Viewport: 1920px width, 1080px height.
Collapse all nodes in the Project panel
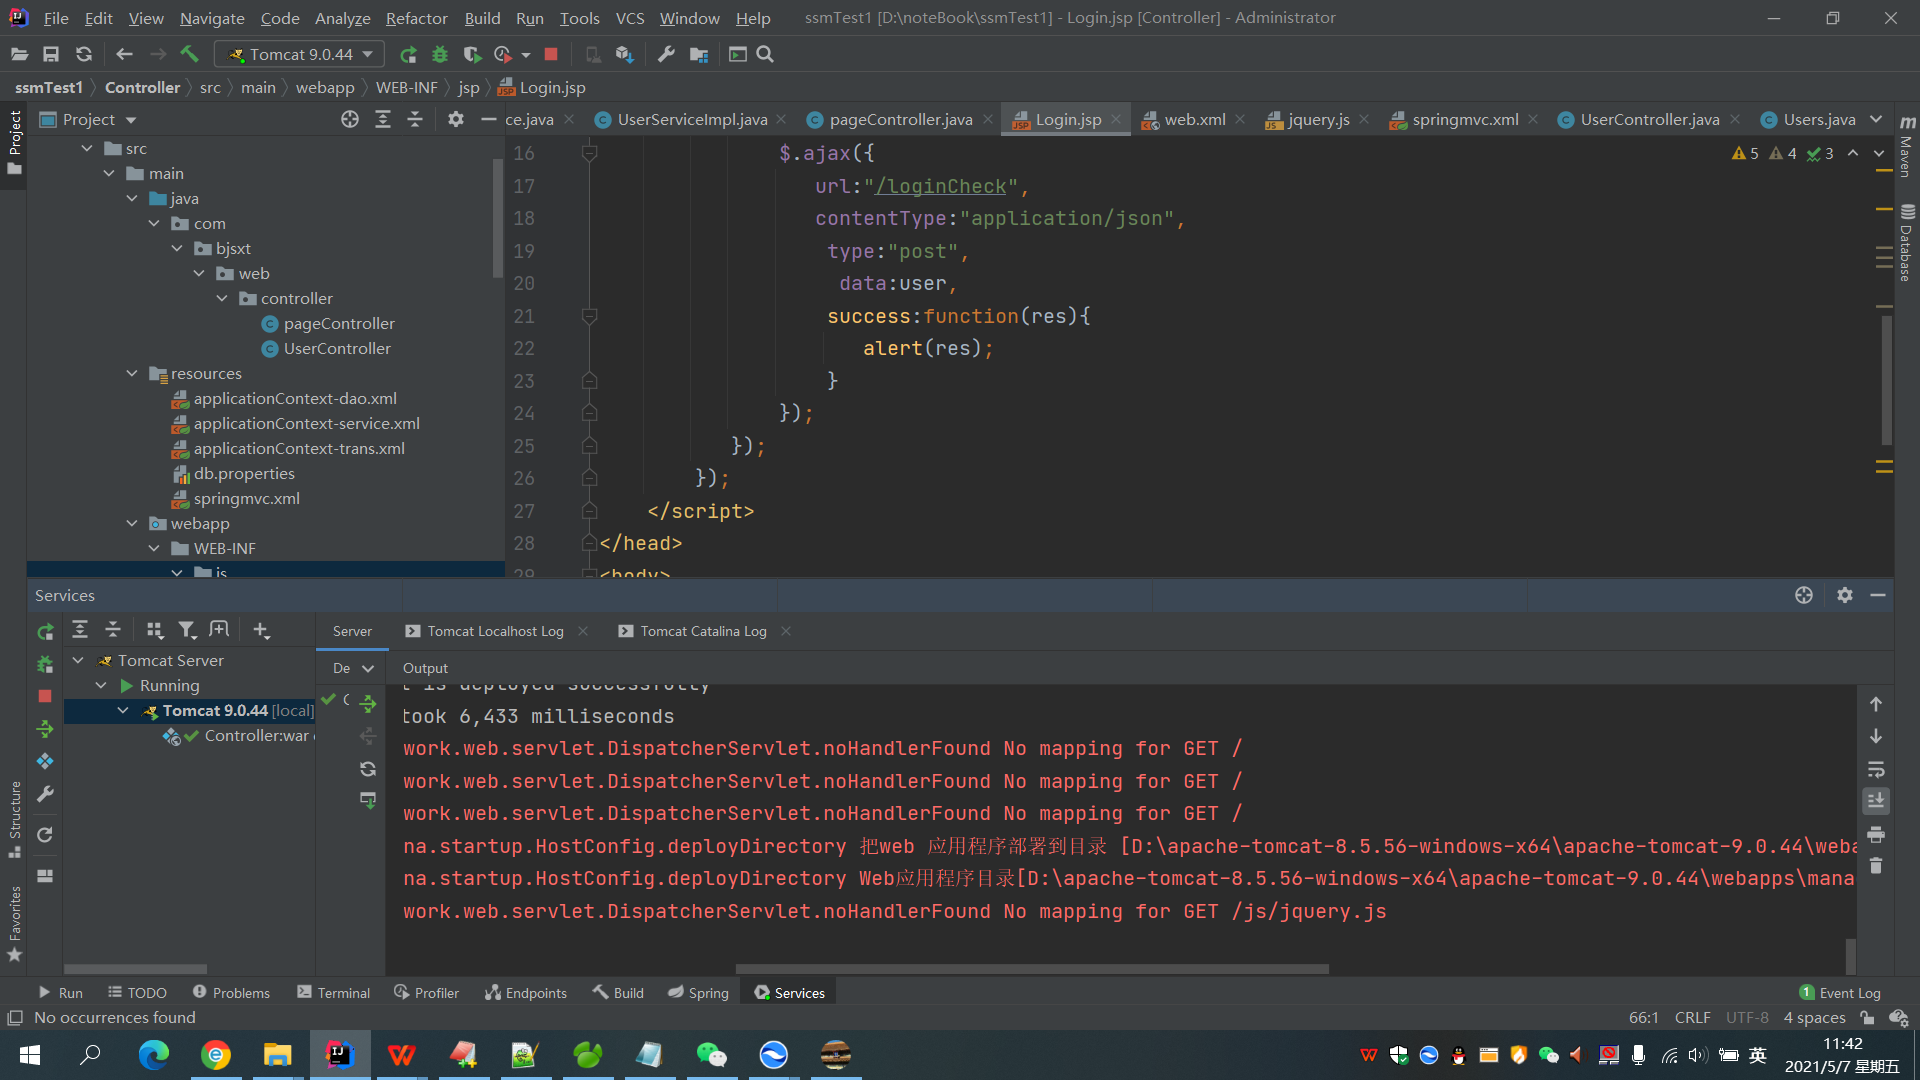click(x=415, y=119)
